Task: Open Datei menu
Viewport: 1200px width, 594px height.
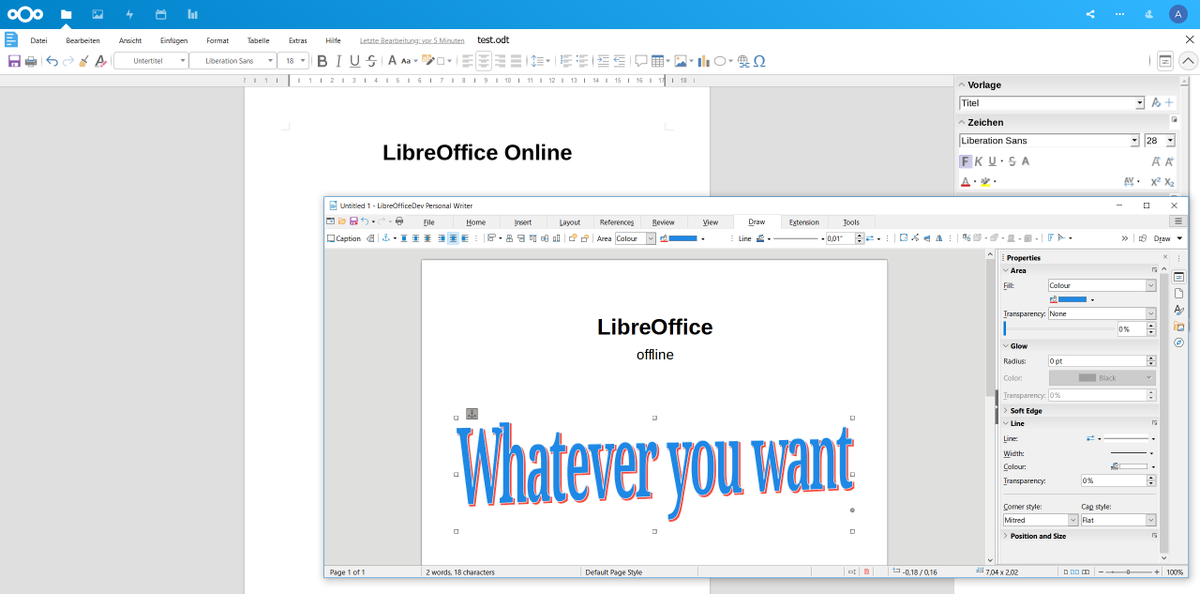Action: (39, 40)
